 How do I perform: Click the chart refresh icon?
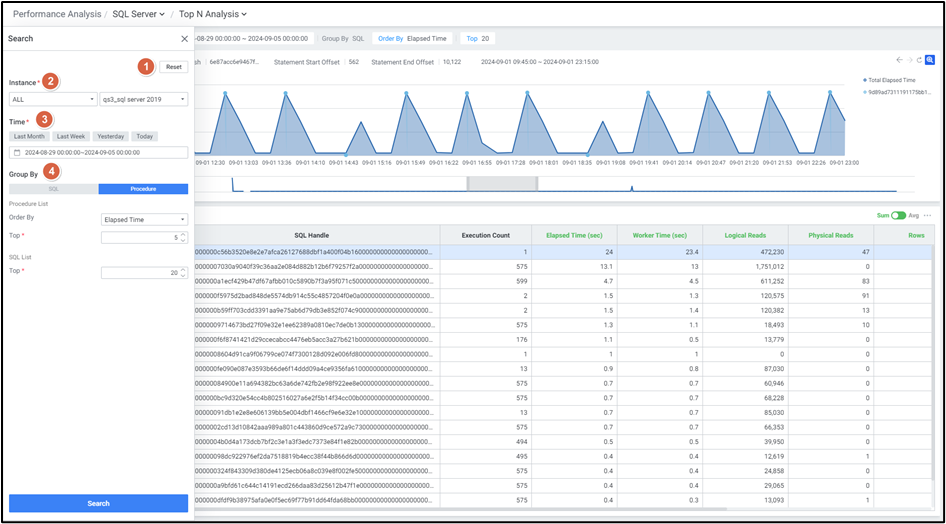click(920, 60)
